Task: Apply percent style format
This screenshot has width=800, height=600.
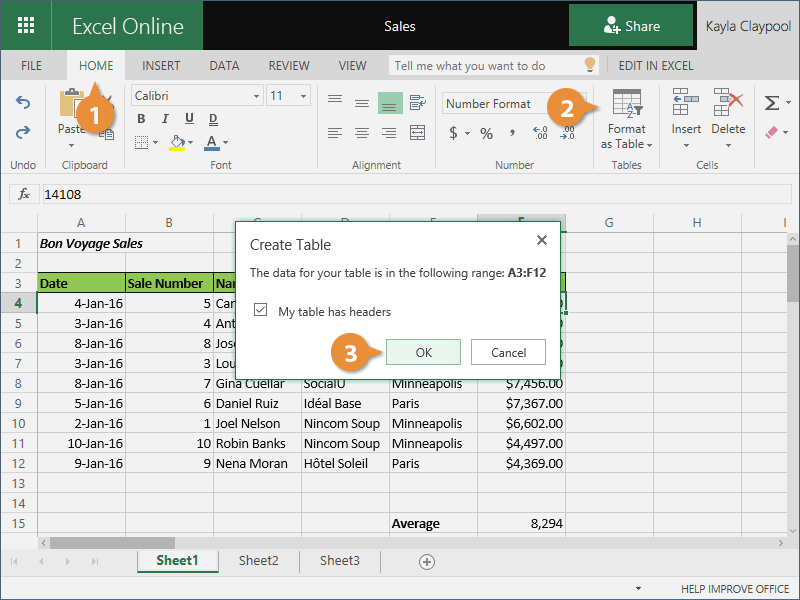Action: [486, 133]
